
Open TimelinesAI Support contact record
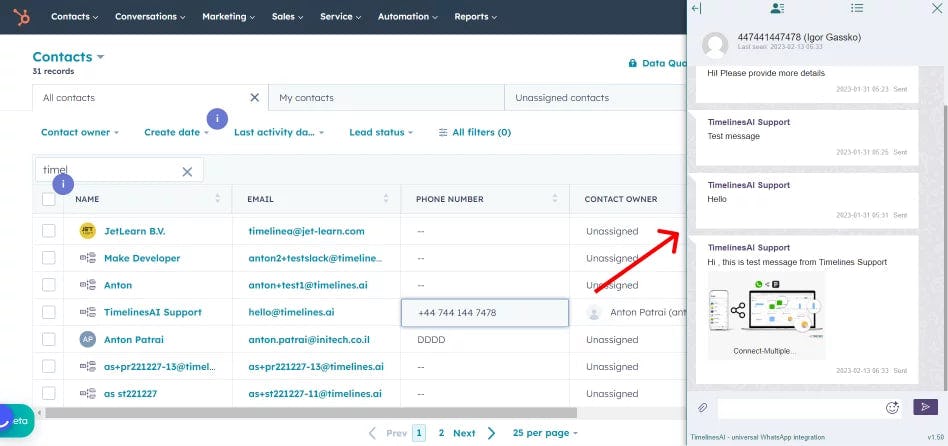click(x=152, y=312)
